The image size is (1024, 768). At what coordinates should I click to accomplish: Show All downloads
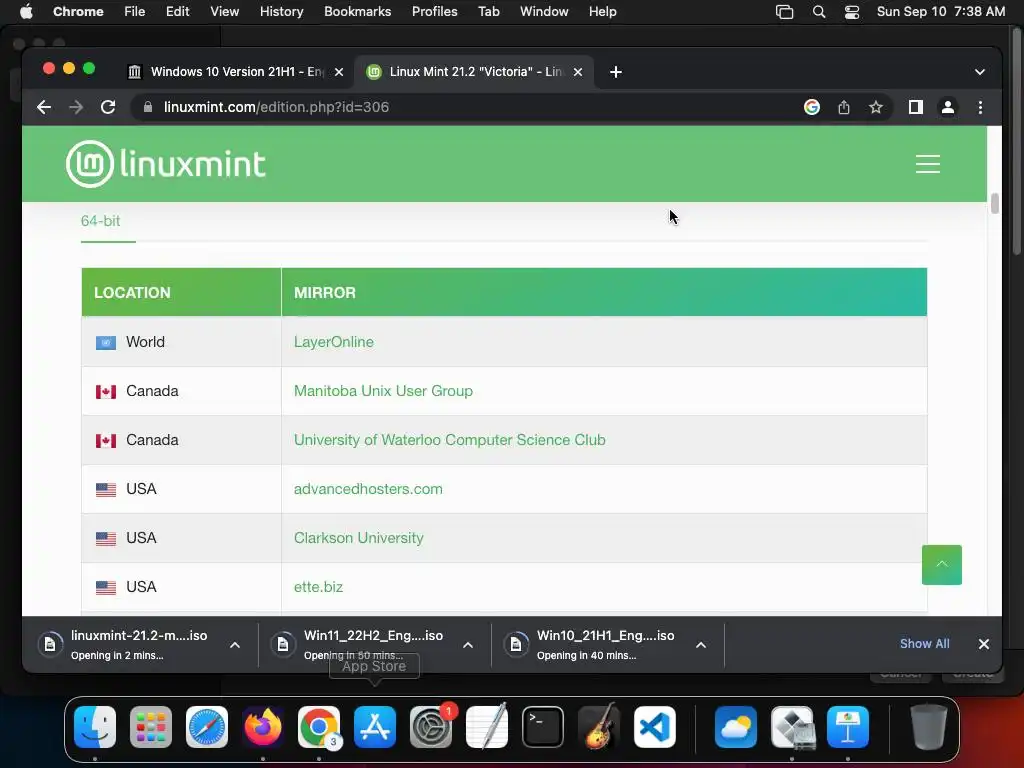pyautogui.click(x=925, y=644)
